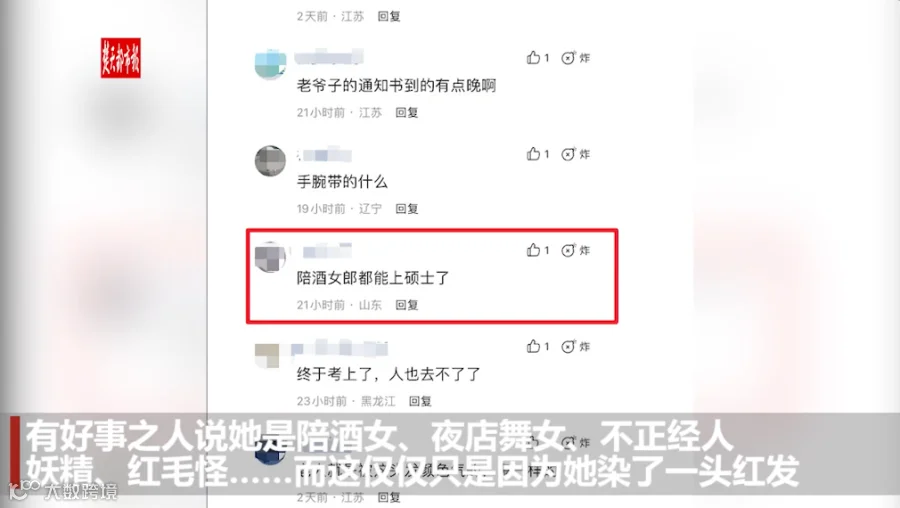Click the 炸 icon on 终于考上了 comment
The width and height of the screenshot is (900, 508).
point(576,347)
